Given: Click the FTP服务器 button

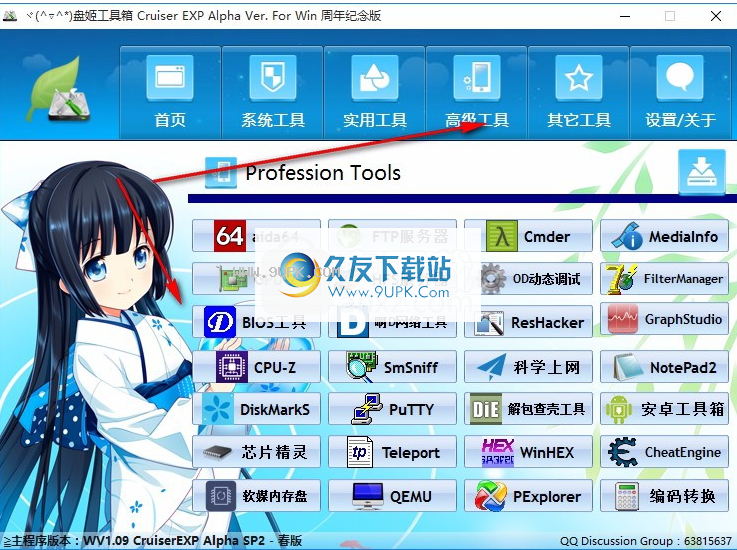Looking at the screenshot, I should point(392,236).
